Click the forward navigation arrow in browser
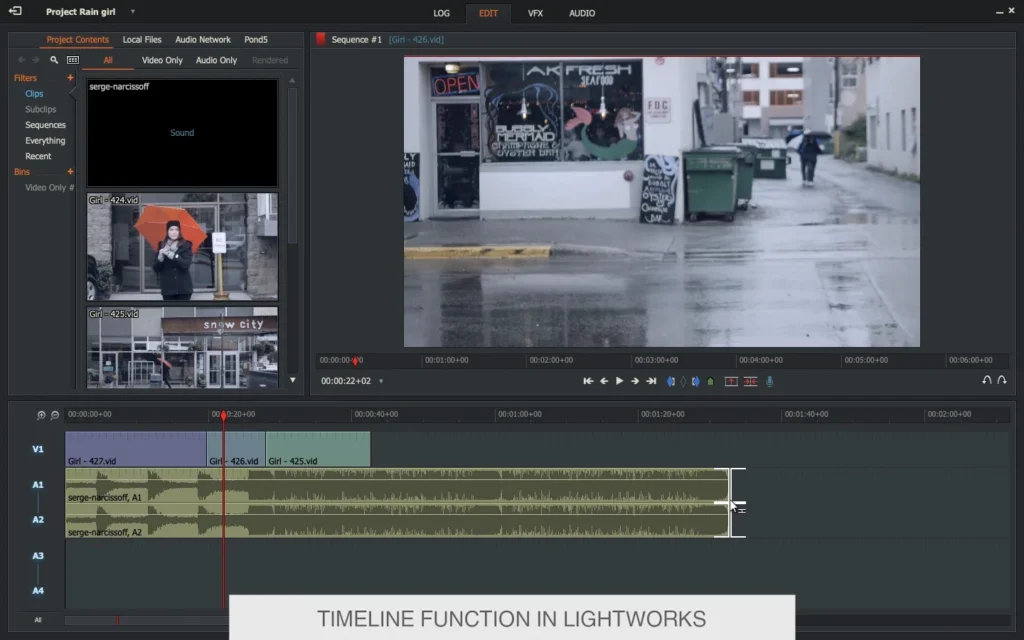 coord(36,60)
